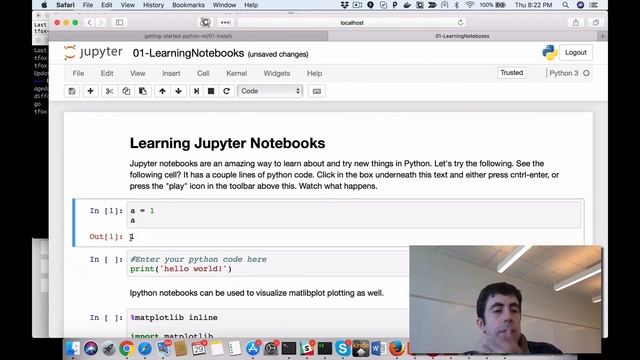Open the Safari Window menu

pos(224,5)
